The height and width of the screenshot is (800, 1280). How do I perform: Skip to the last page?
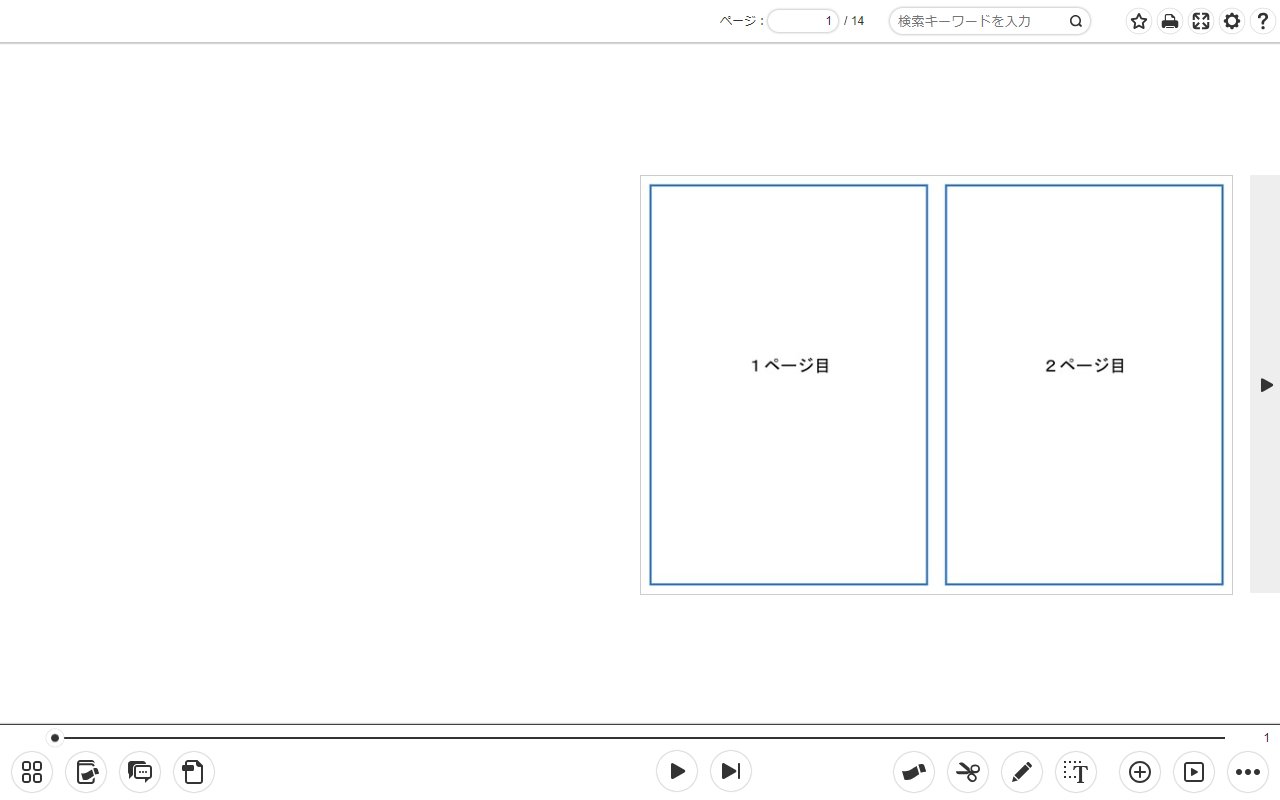[x=731, y=771]
